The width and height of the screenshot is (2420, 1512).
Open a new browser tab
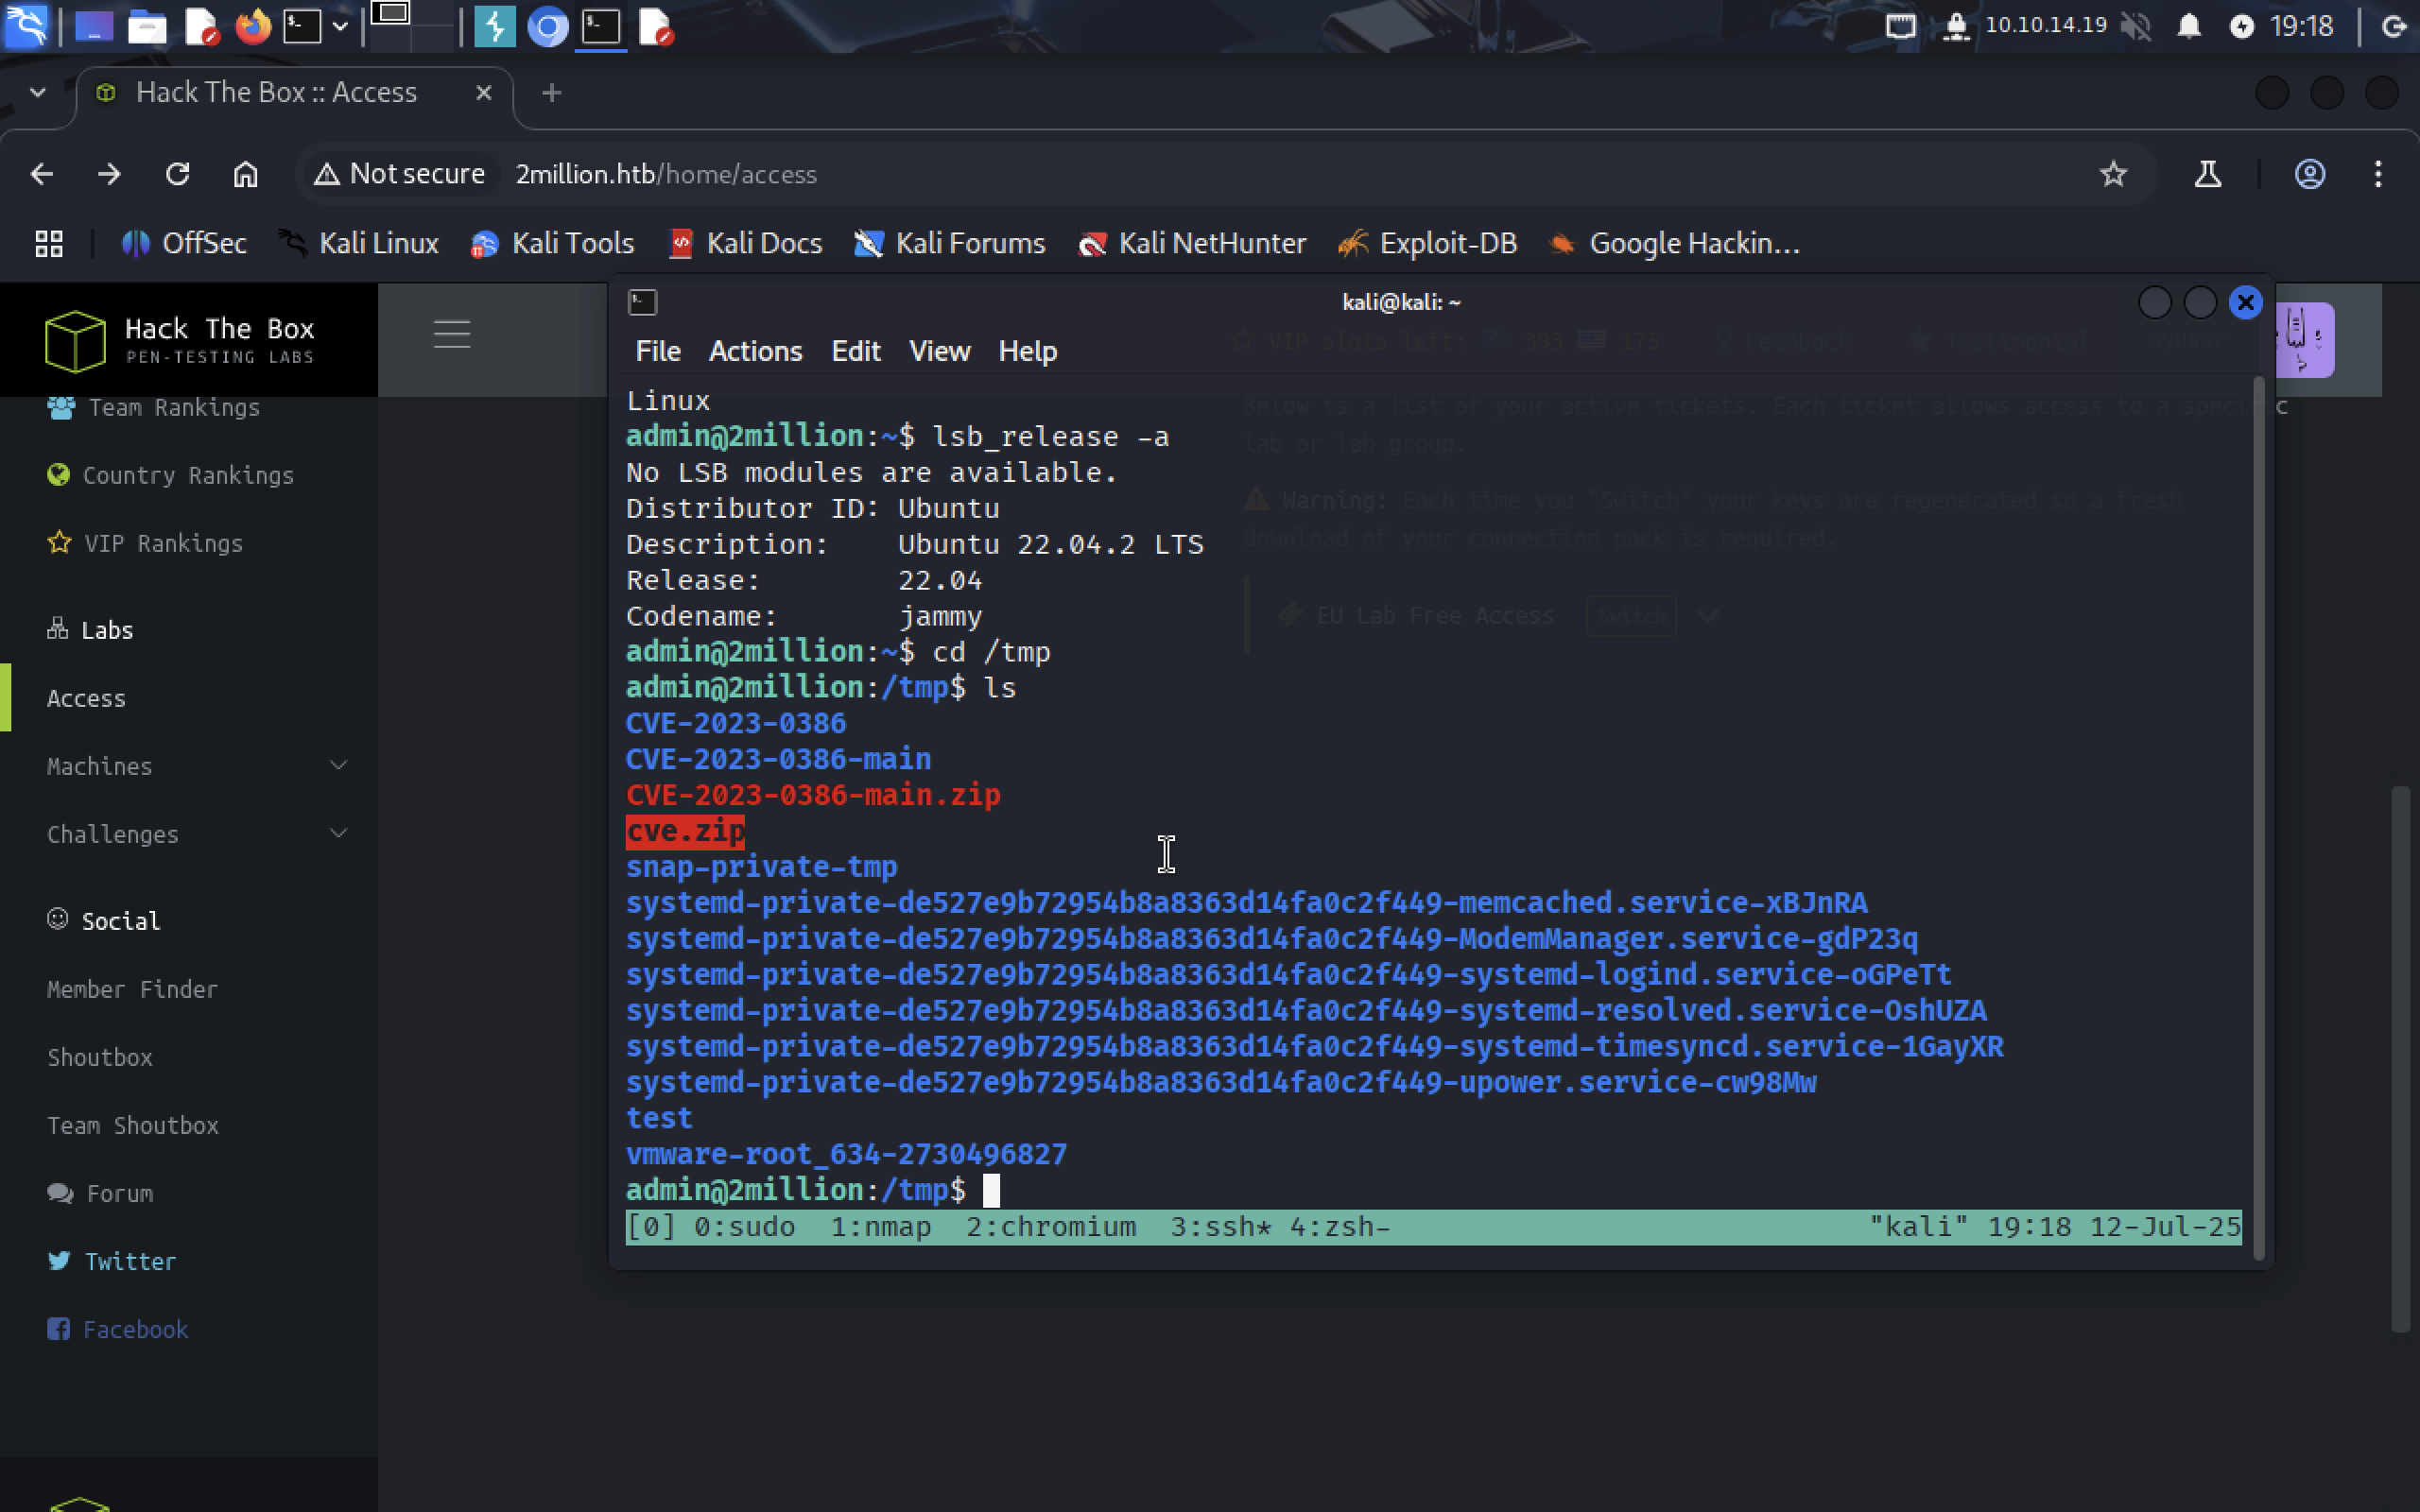click(x=551, y=93)
